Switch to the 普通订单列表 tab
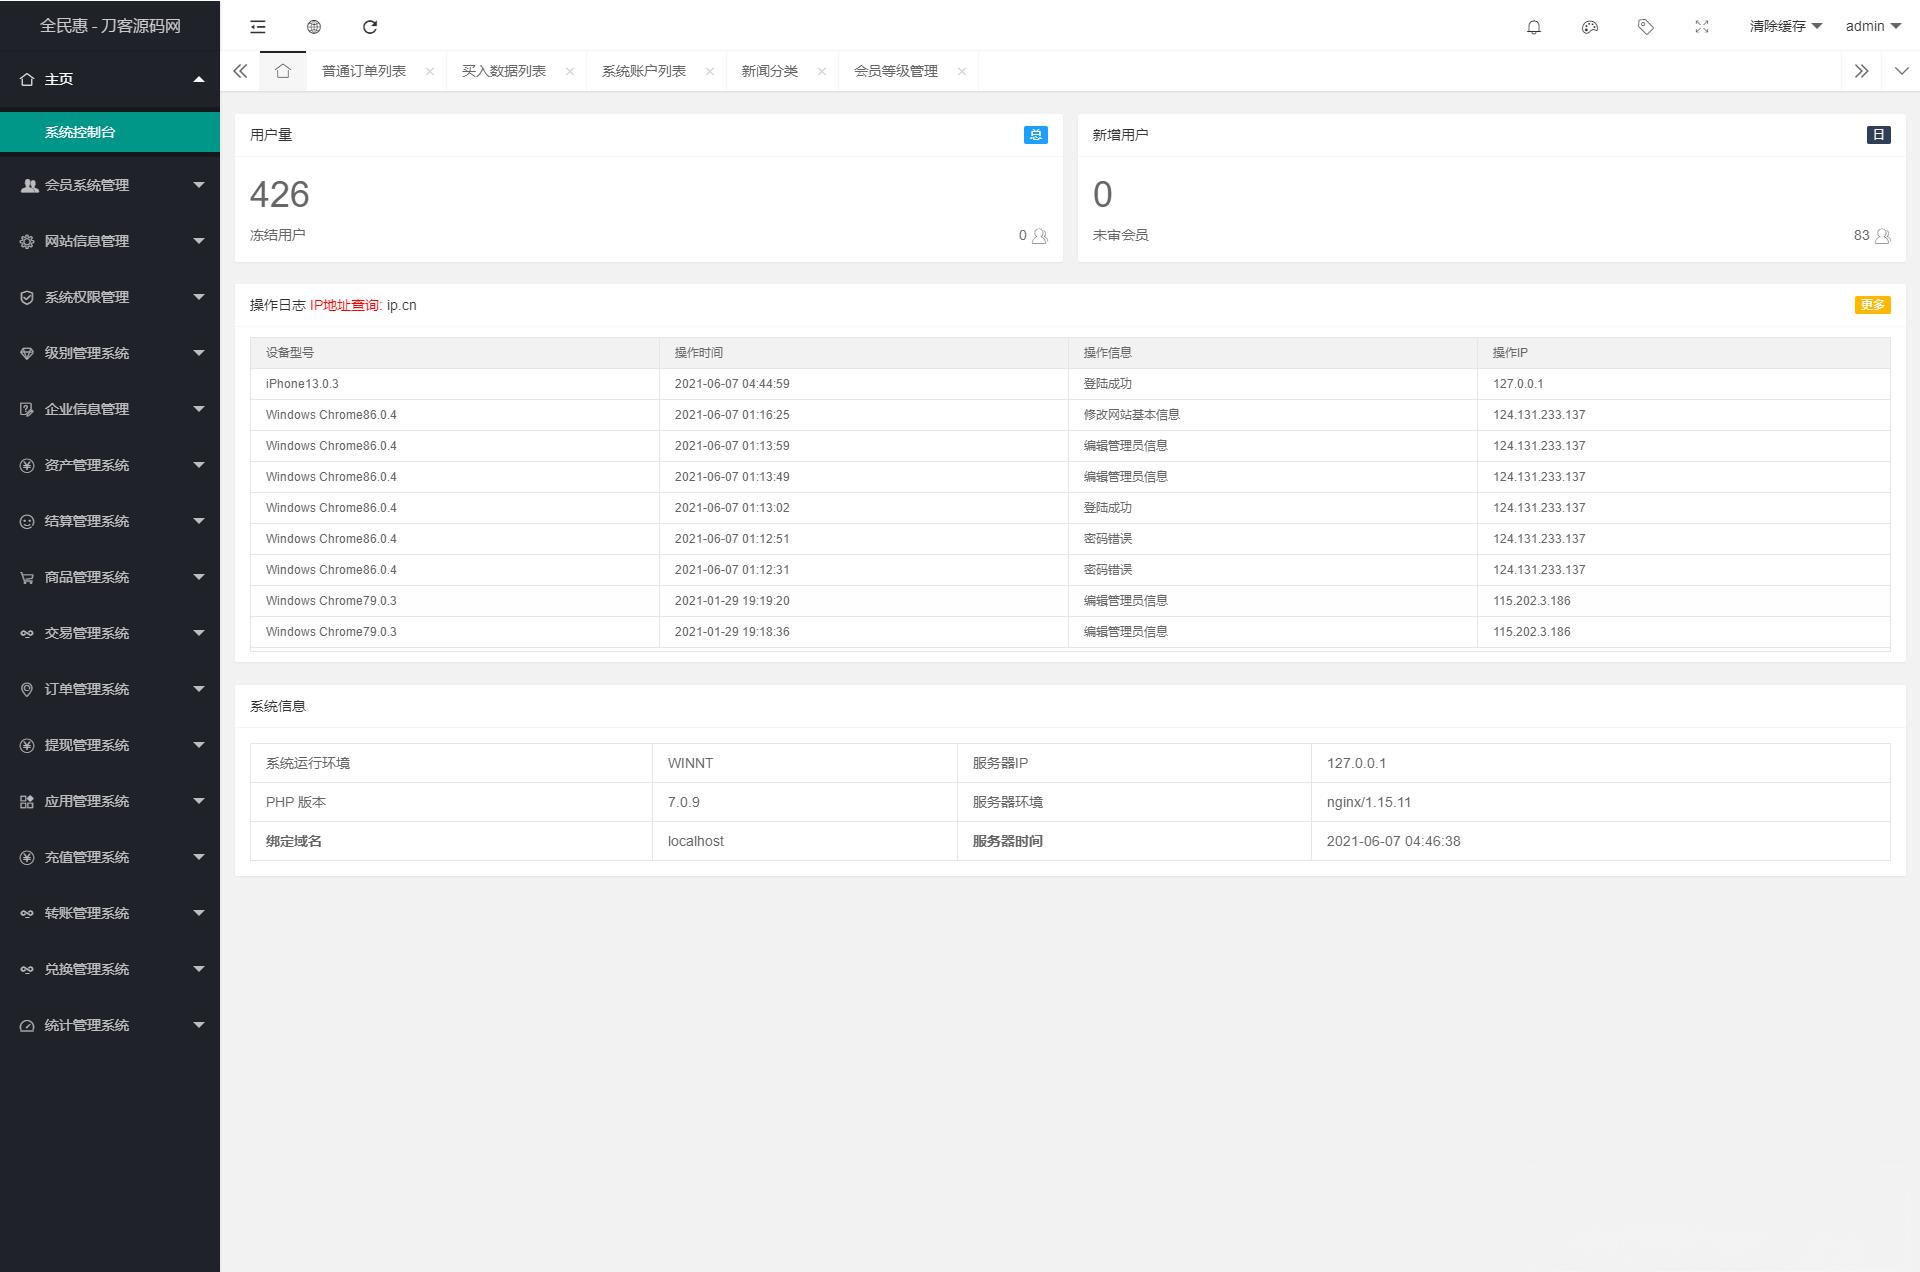Viewport: 1920px width, 1272px height. [x=364, y=71]
